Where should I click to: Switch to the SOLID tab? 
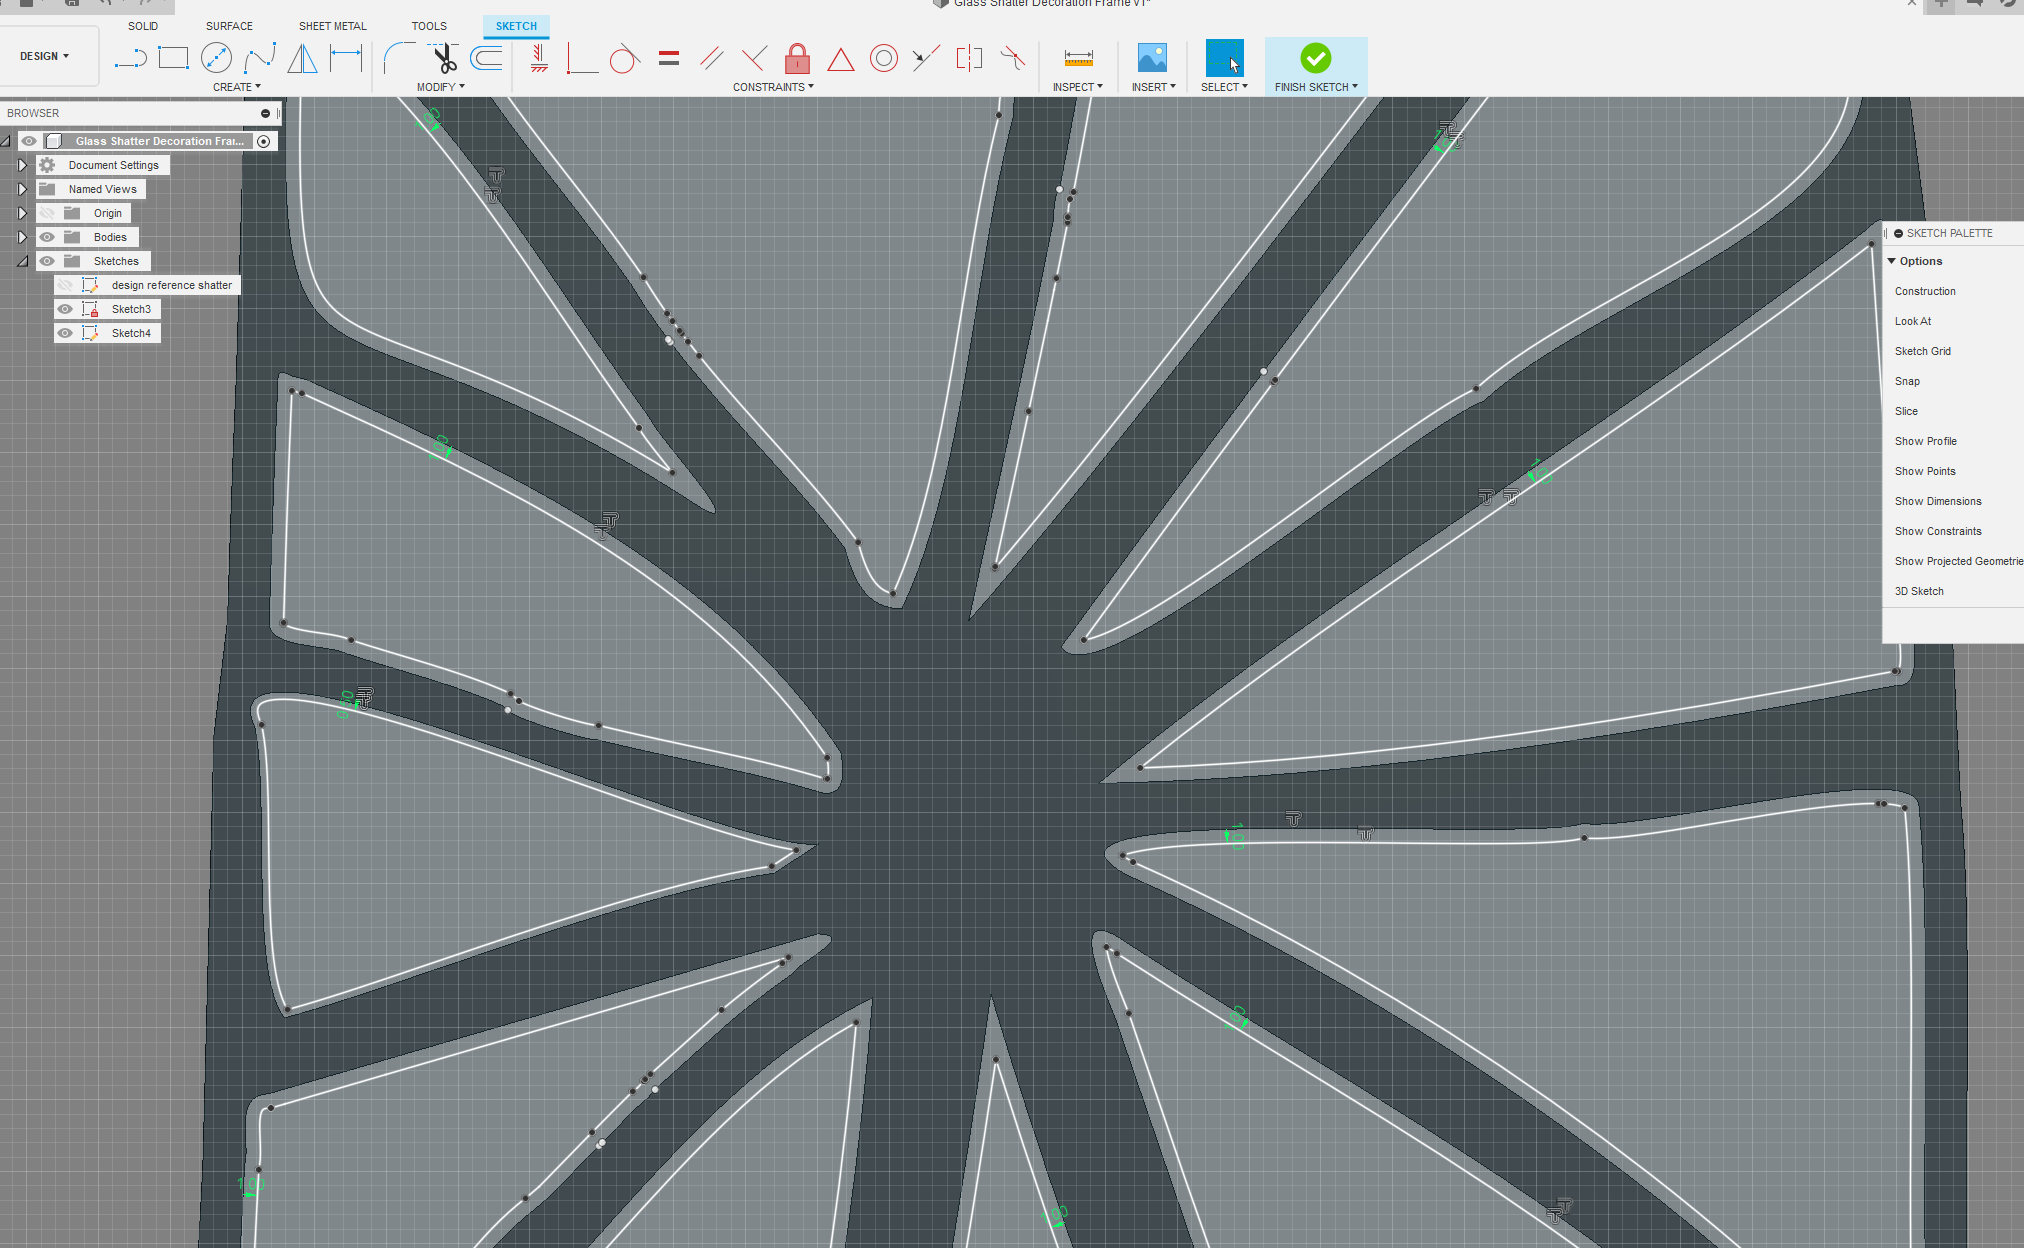[143, 25]
